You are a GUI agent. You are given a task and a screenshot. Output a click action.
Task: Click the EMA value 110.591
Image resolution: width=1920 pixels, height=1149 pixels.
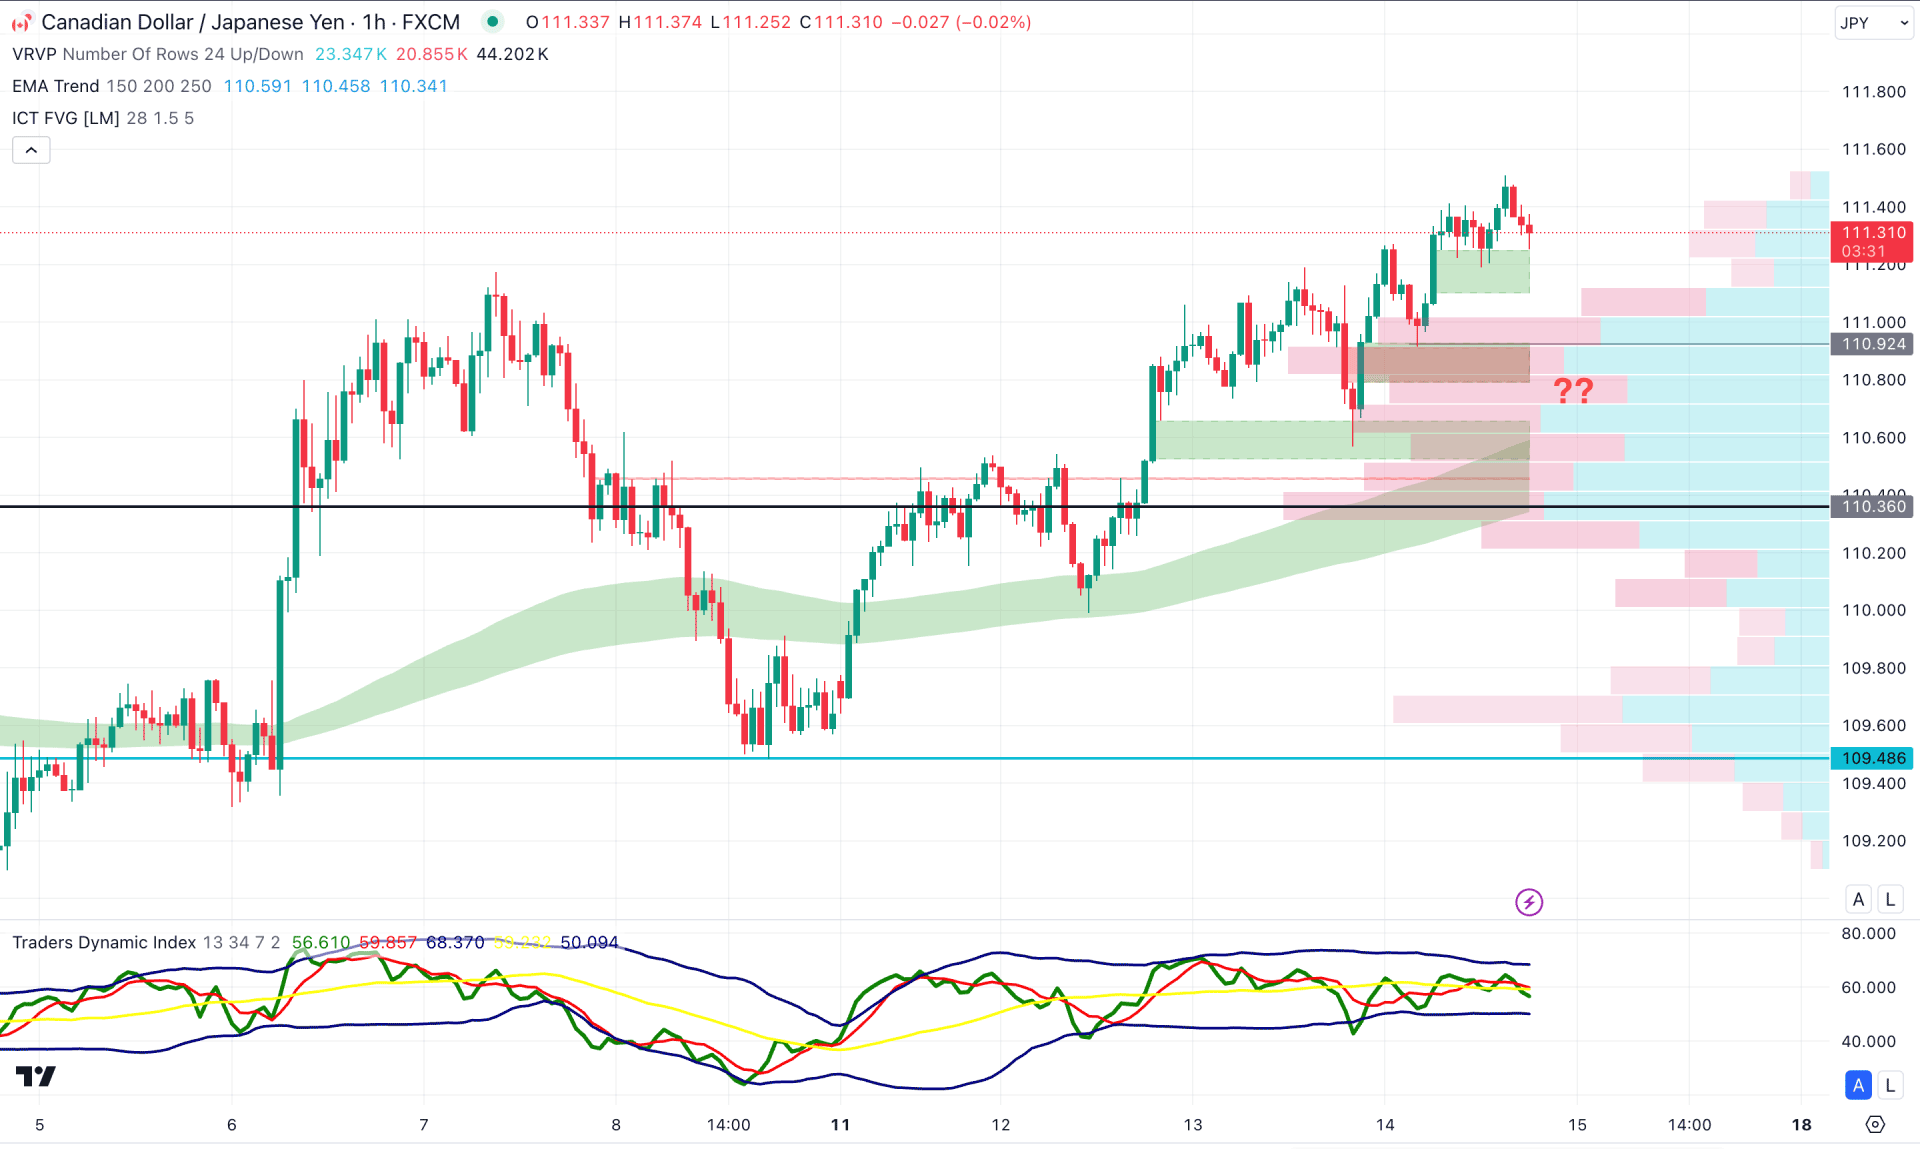pyautogui.click(x=258, y=86)
